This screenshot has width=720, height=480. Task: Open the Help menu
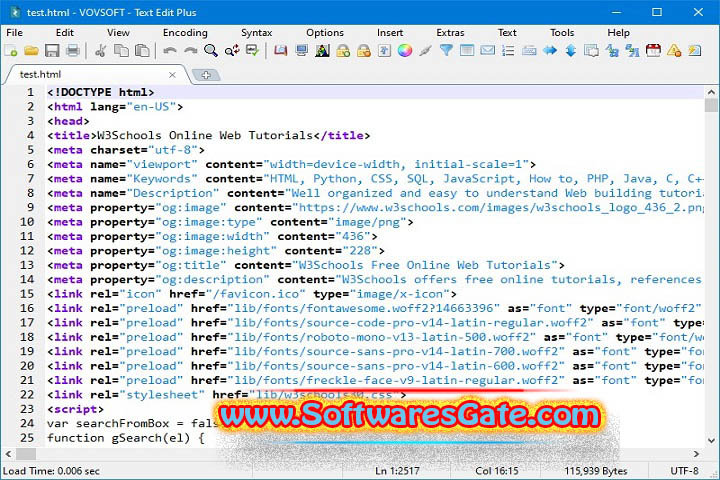[x=618, y=33]
